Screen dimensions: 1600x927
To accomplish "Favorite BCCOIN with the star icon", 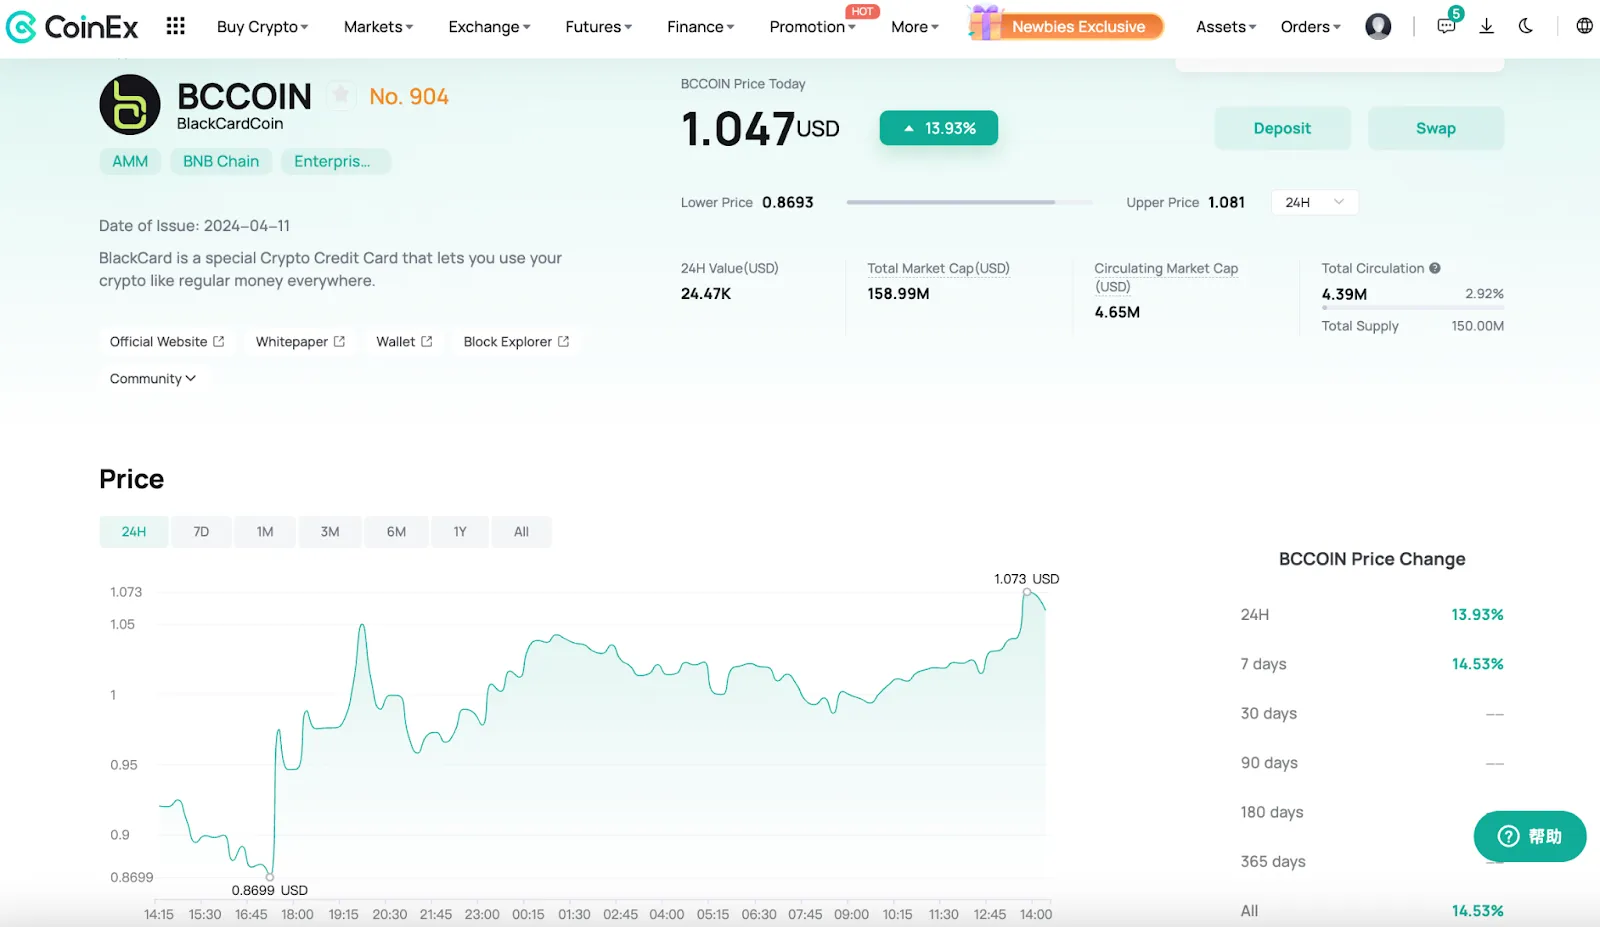I will (x=341, y=95).
